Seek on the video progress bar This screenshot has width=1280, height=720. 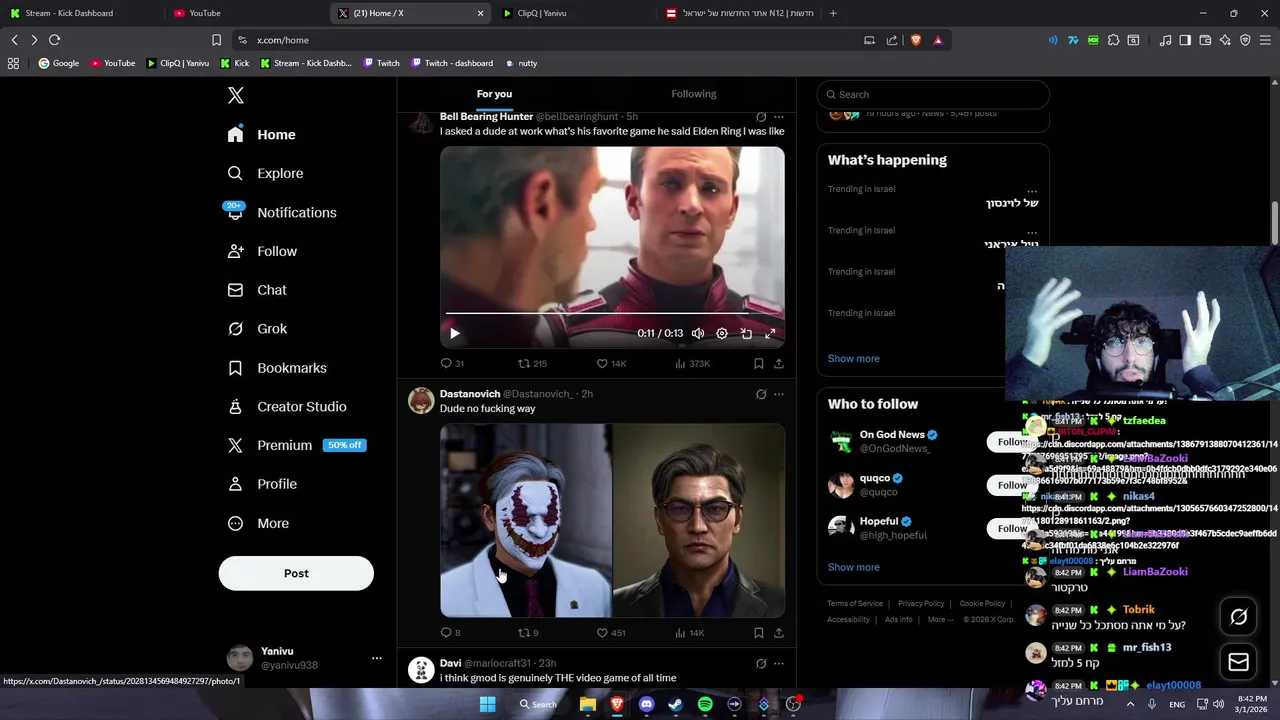[612, 313]
